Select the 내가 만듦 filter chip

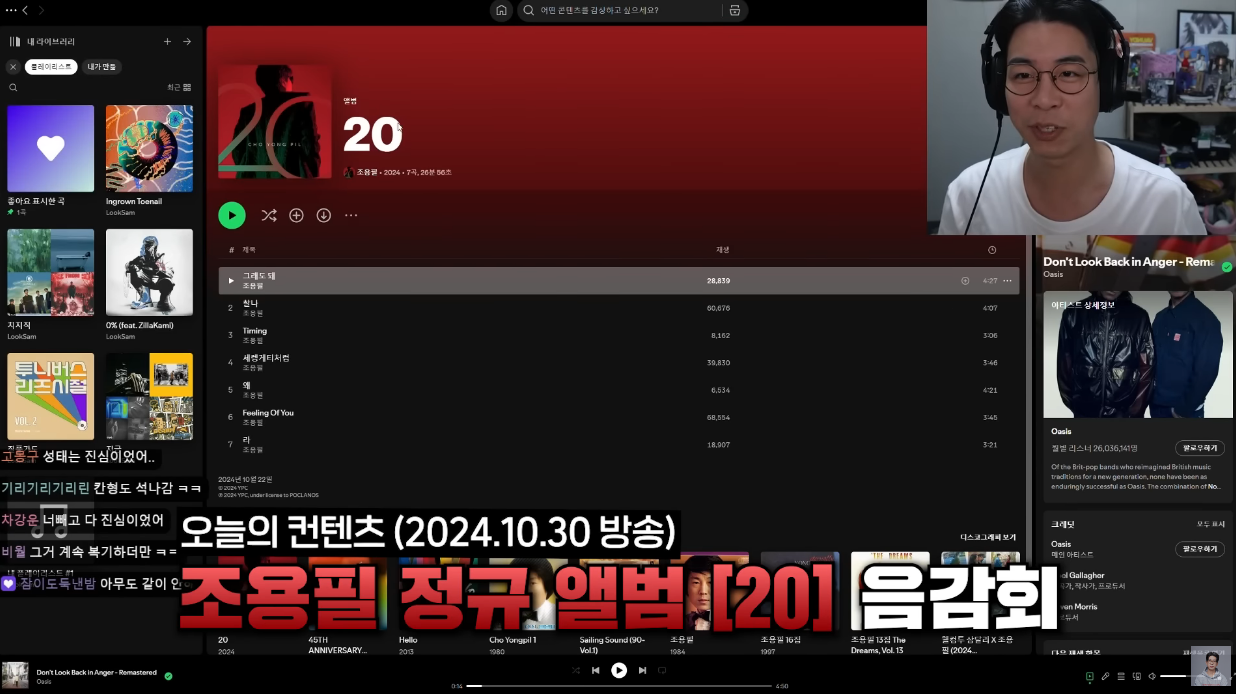(x=102, y=67)
